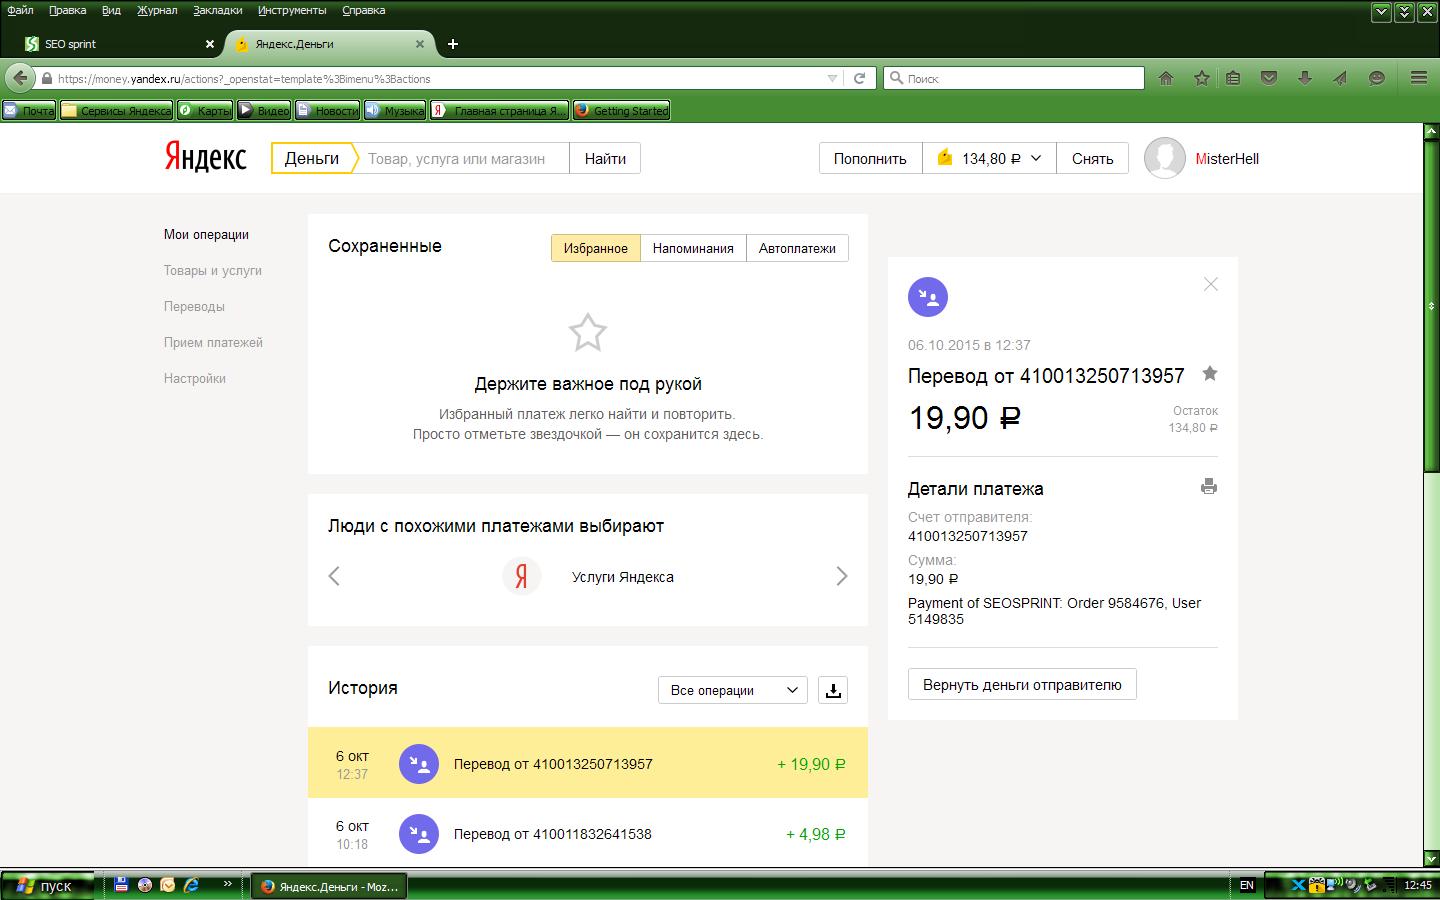Image resolution: width=1440 pixels, height=900 pixels.
Task: Close the SEO sprint tab
Action: click(210, 44)
